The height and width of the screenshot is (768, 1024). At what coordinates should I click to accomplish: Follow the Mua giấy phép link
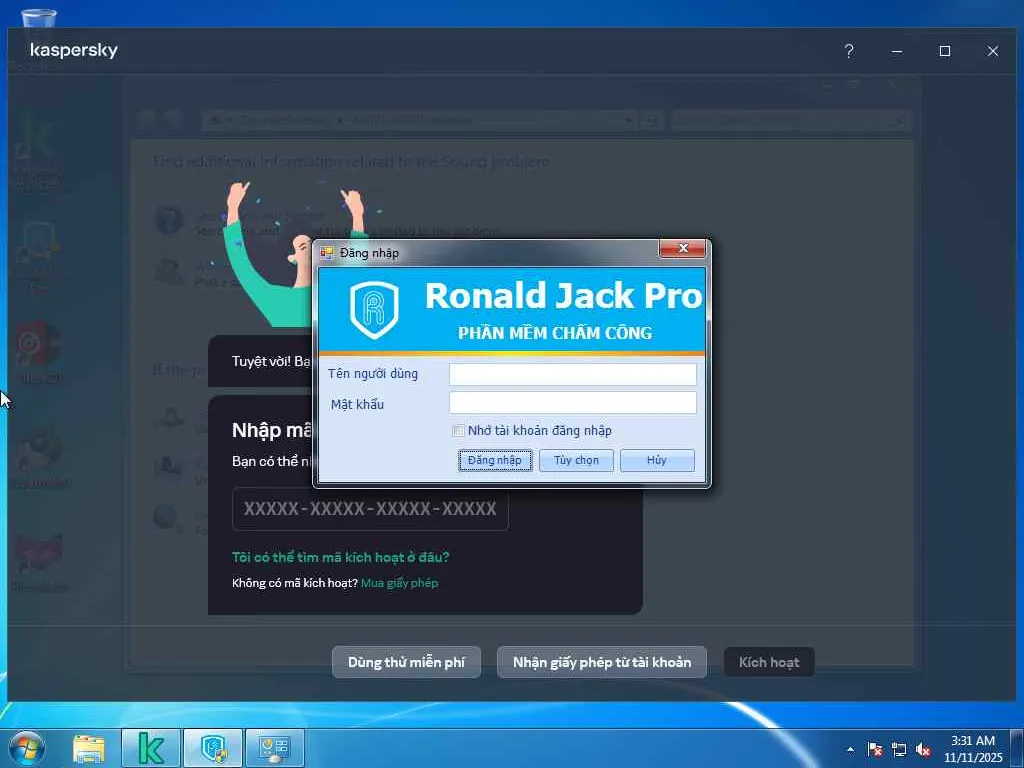pos(400,583)
